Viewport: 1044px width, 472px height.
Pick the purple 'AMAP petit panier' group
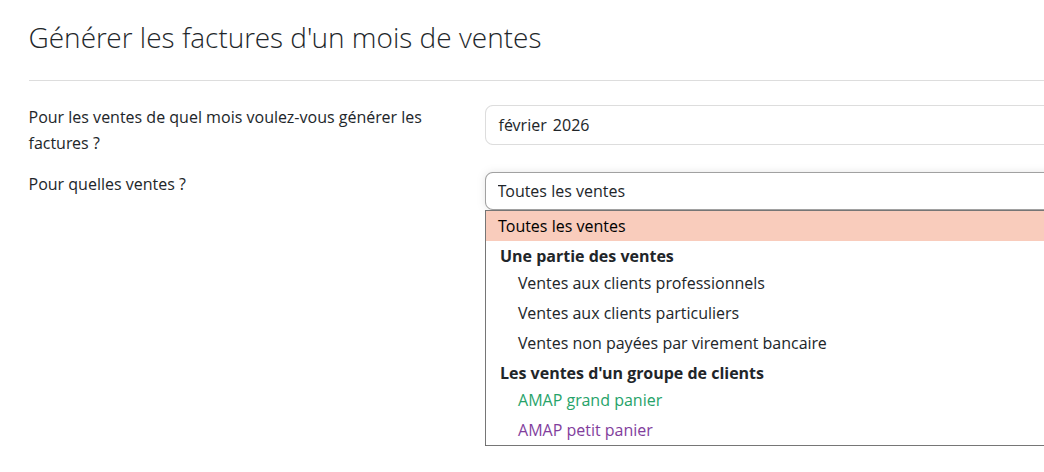[x=585, y=430]
